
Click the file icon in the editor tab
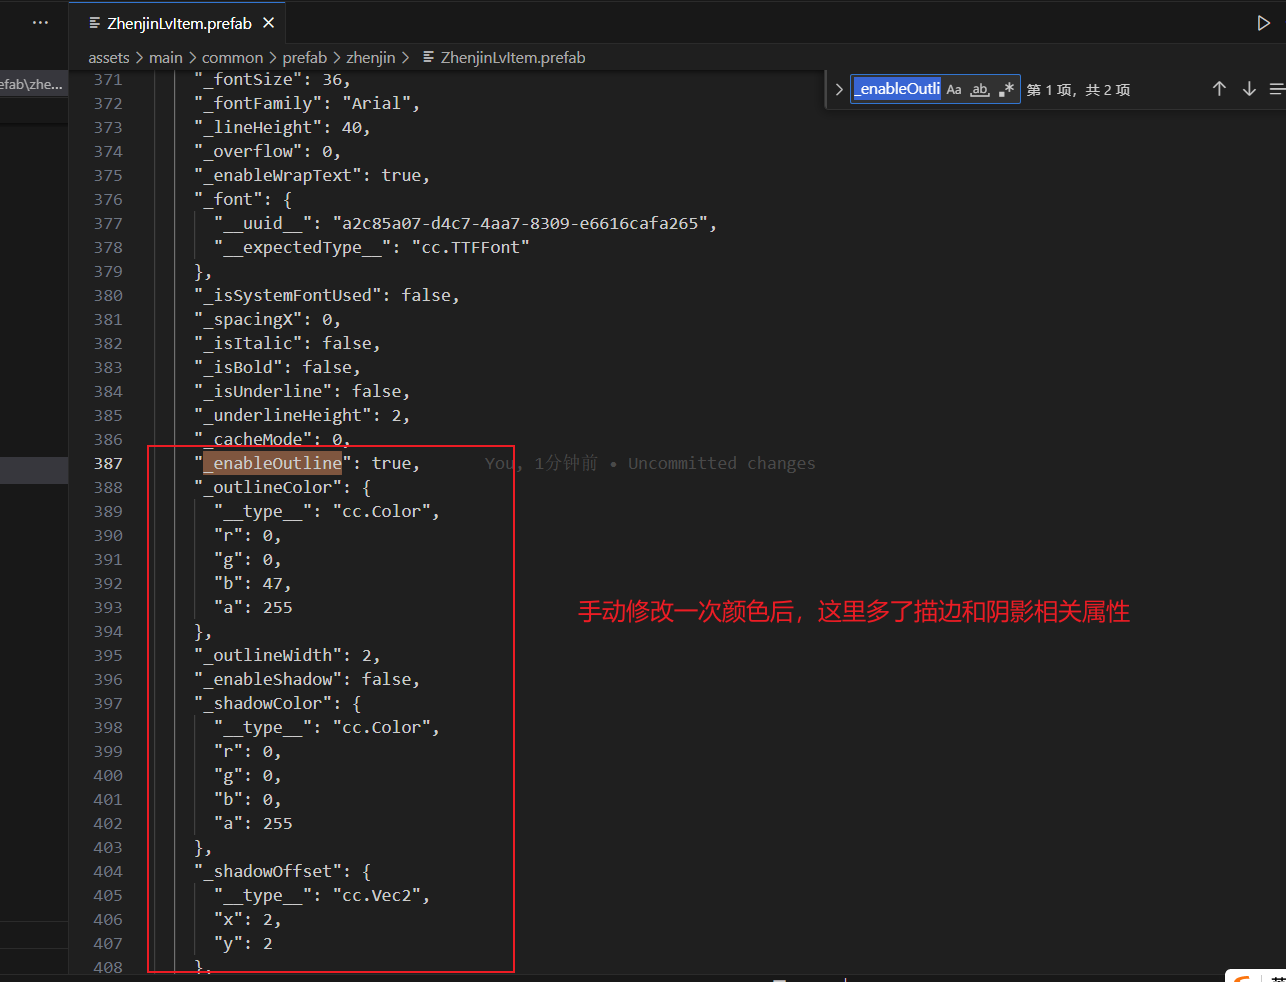(94, 23)
